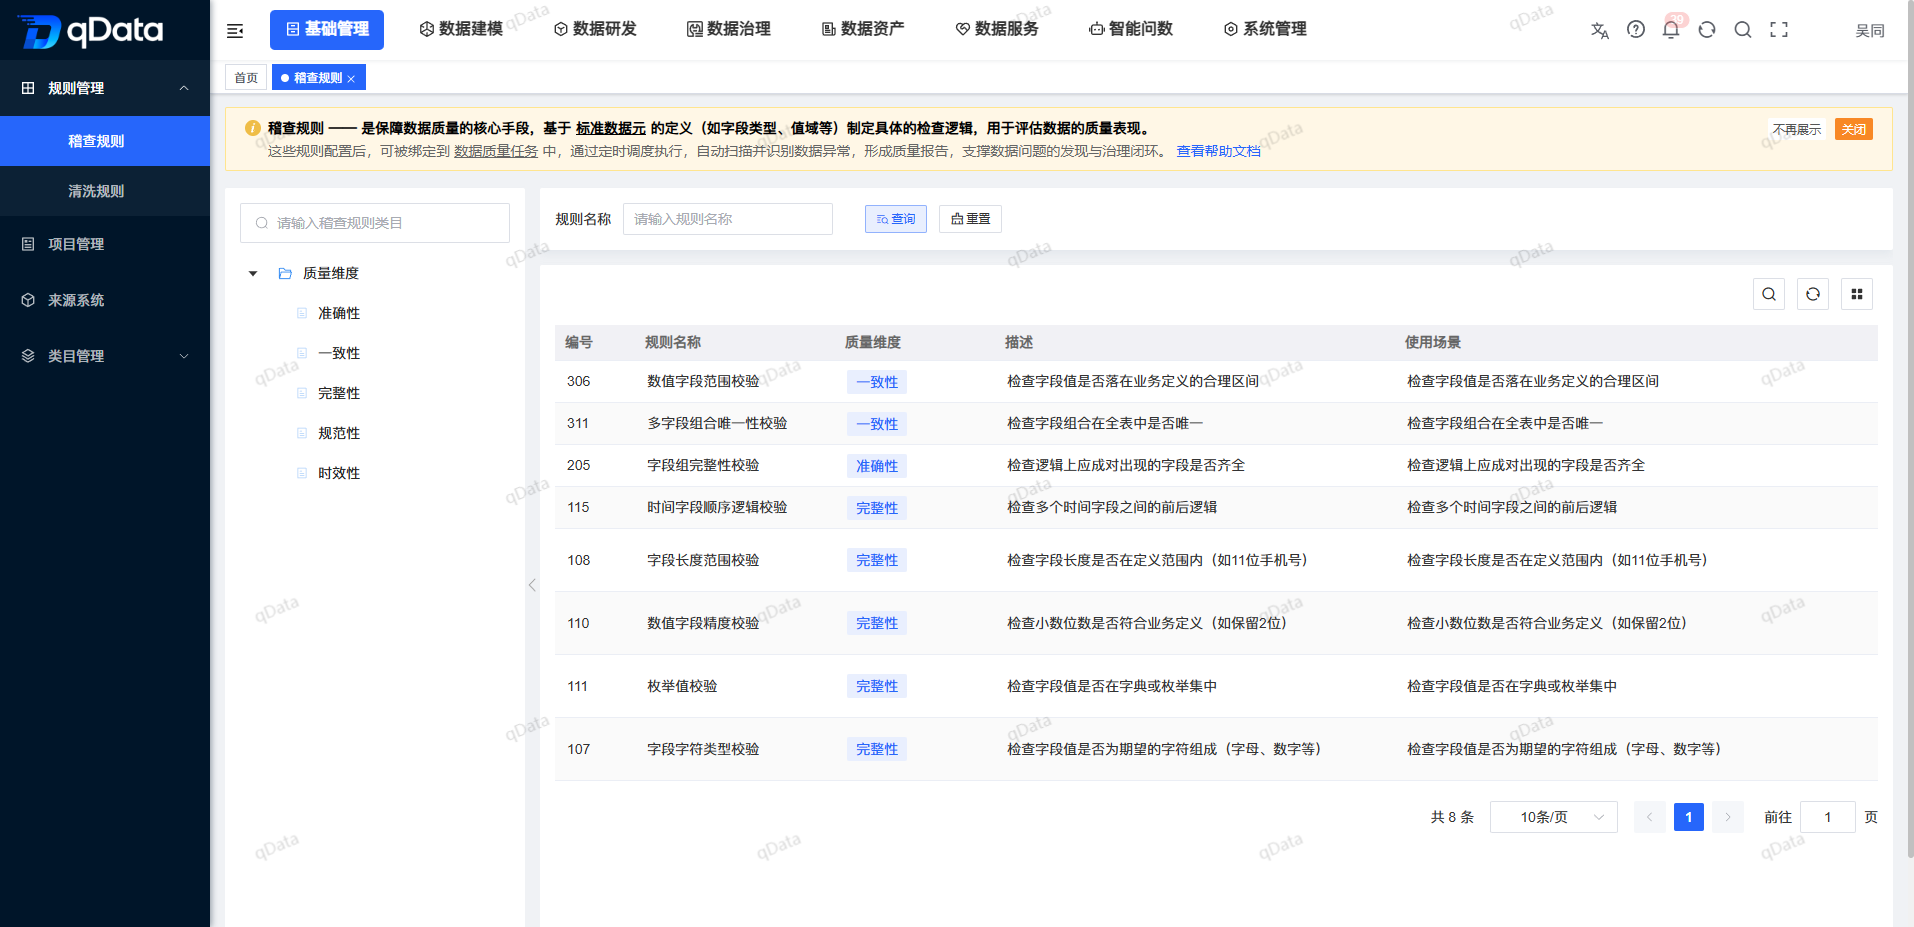1914x927 pixels.
Task: Collapse the 规则管理 sidebar menu
Action: (184, 88)
